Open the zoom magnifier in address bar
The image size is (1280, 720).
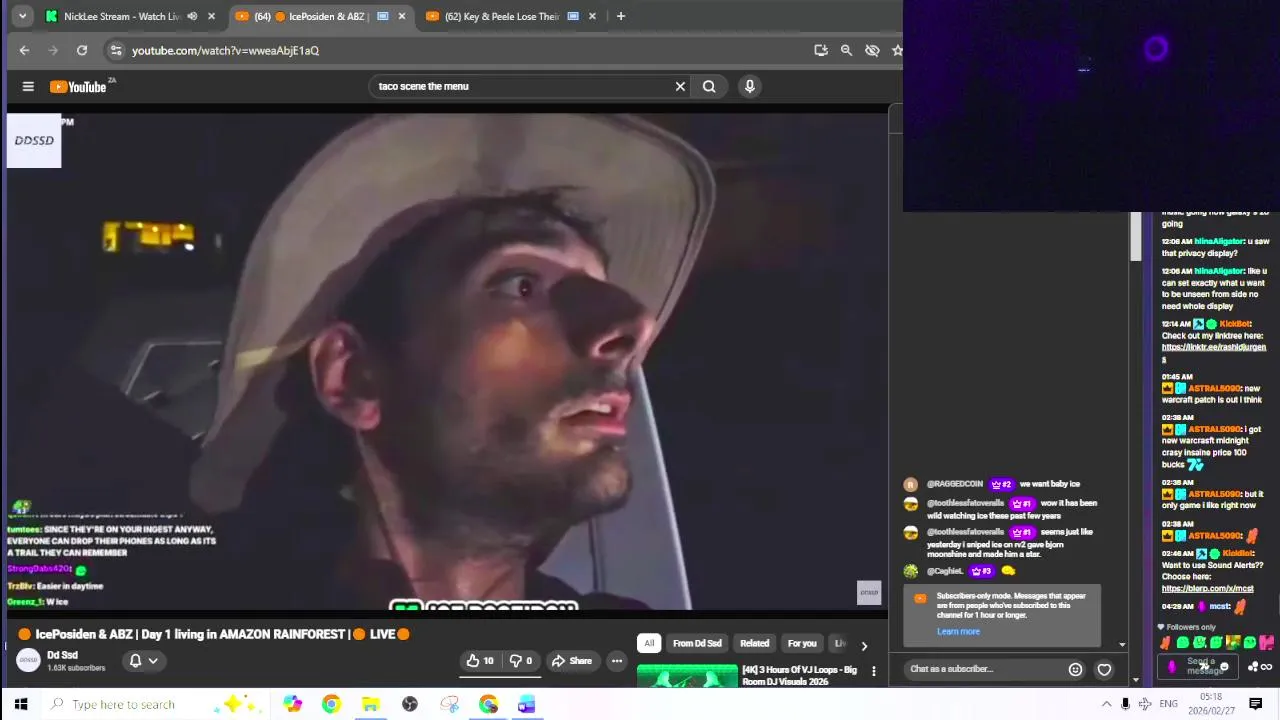(846, 50)
